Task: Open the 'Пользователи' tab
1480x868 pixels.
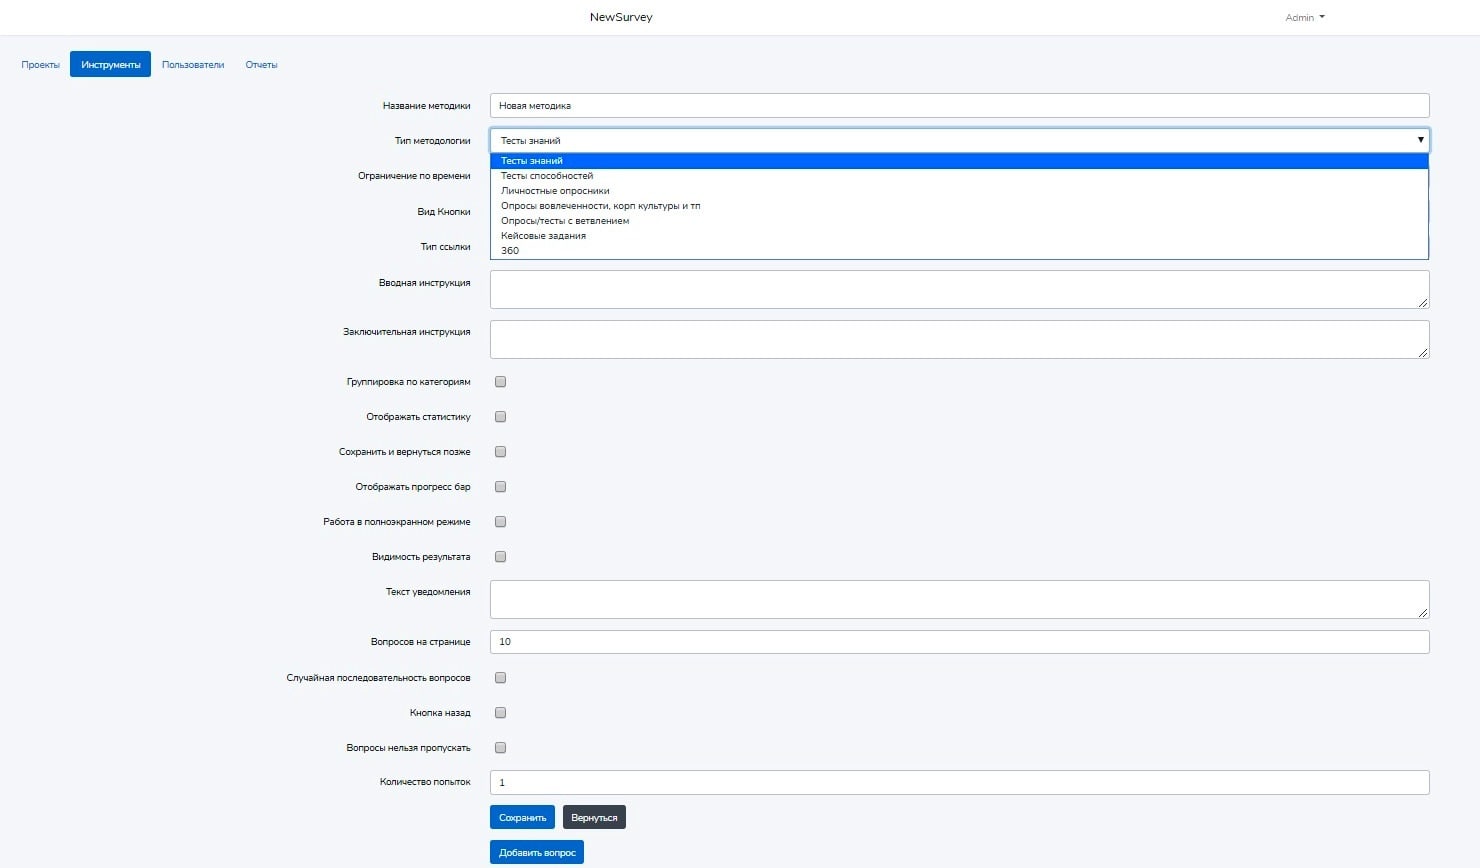Action: point(193,65)
